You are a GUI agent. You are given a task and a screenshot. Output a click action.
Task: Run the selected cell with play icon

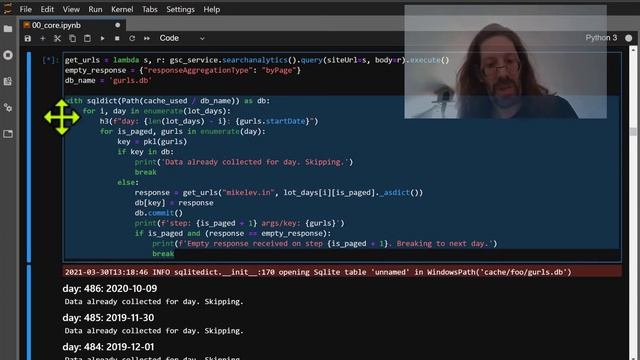(x=102, y=38)
